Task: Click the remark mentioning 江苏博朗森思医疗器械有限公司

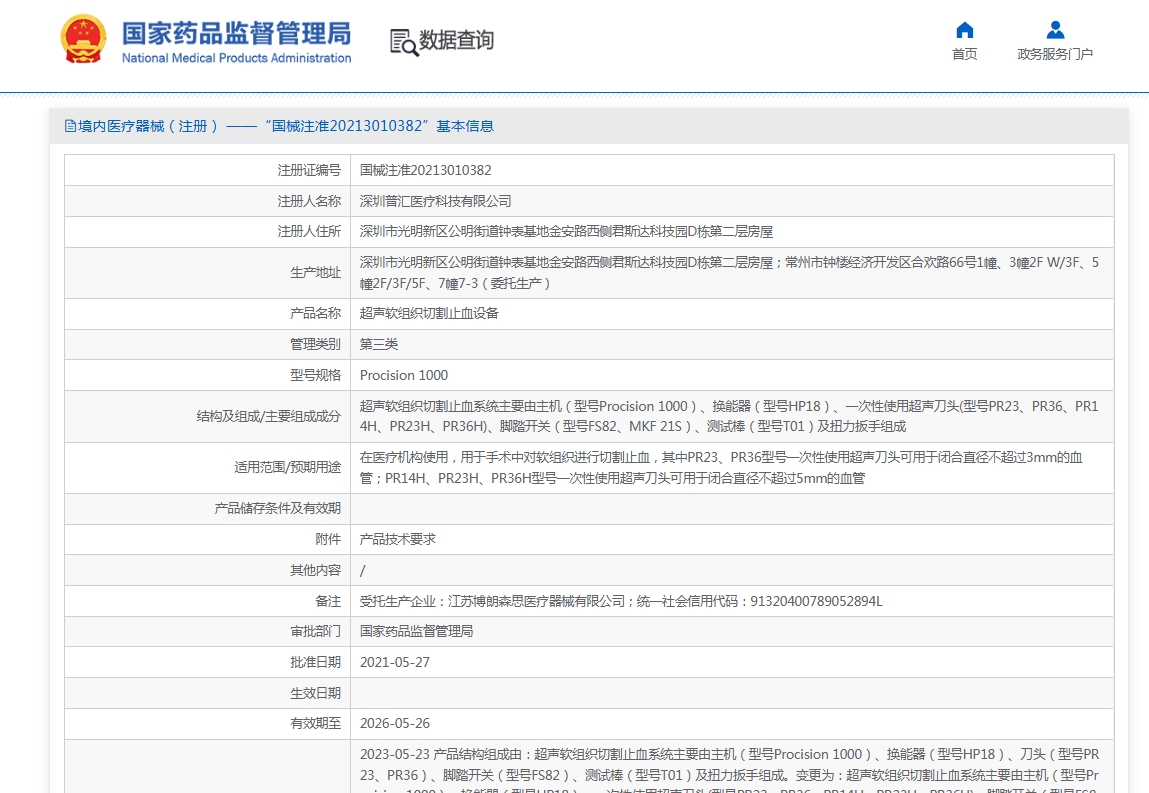Action: pos(621,601)
